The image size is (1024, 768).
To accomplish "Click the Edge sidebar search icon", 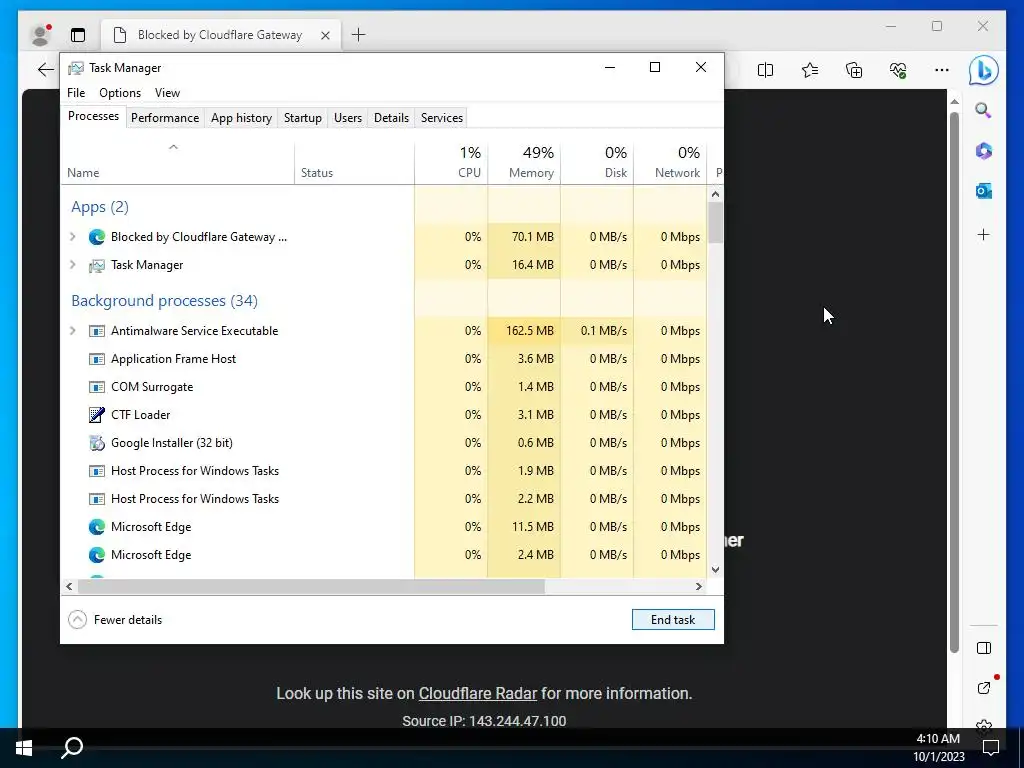I will (984, 110).
